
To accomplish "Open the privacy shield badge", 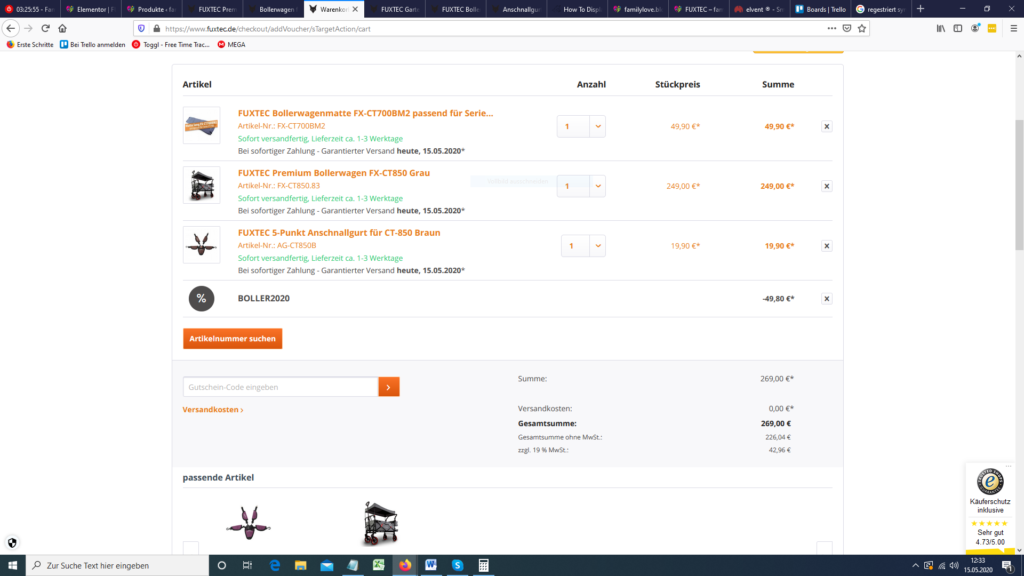I will click(x=12, y=543).
